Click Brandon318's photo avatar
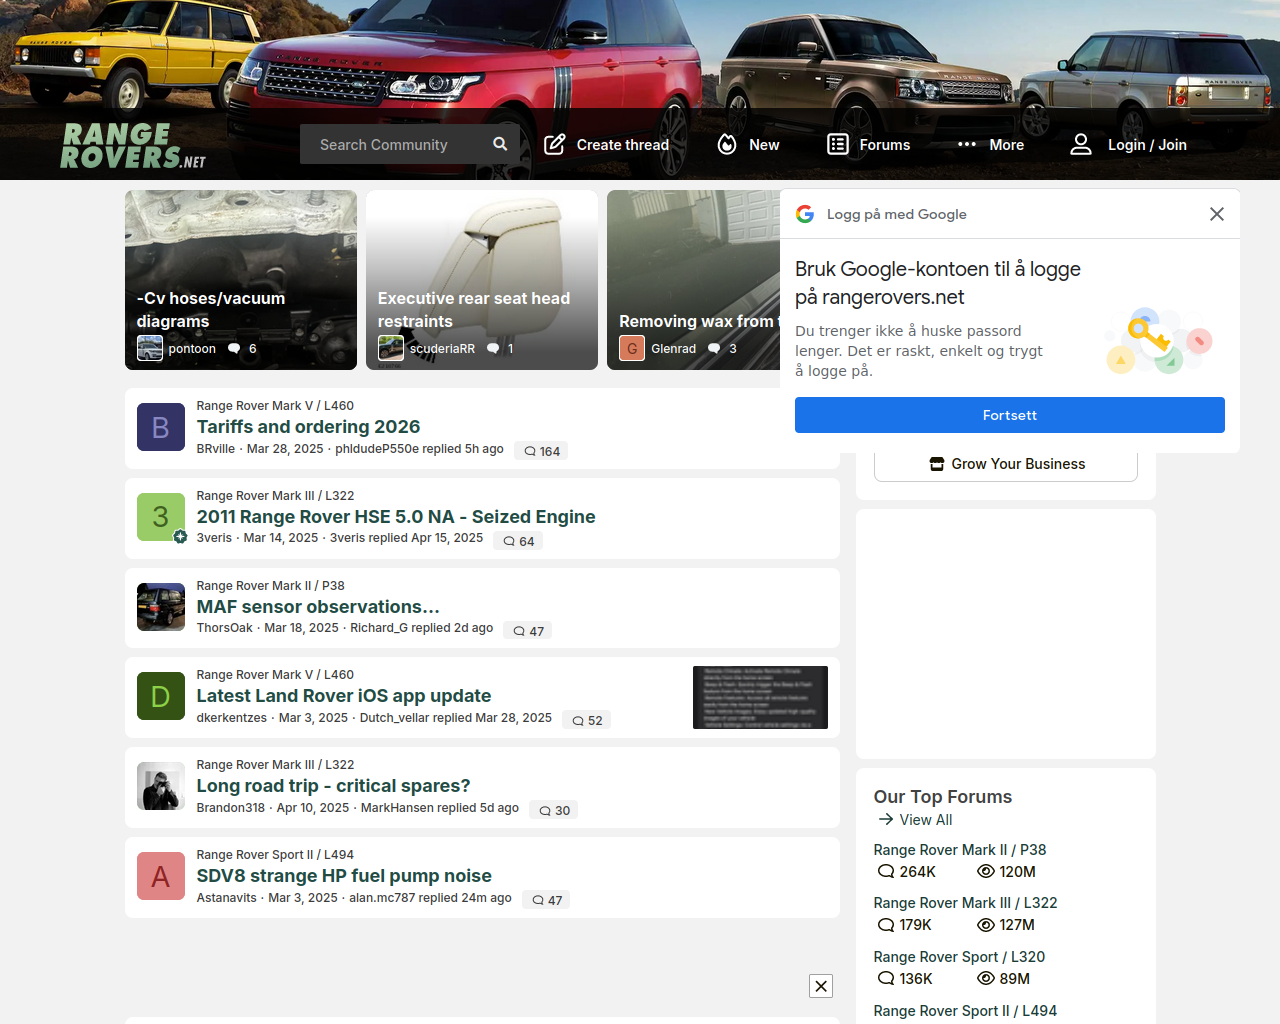 [x=161, y=786]
